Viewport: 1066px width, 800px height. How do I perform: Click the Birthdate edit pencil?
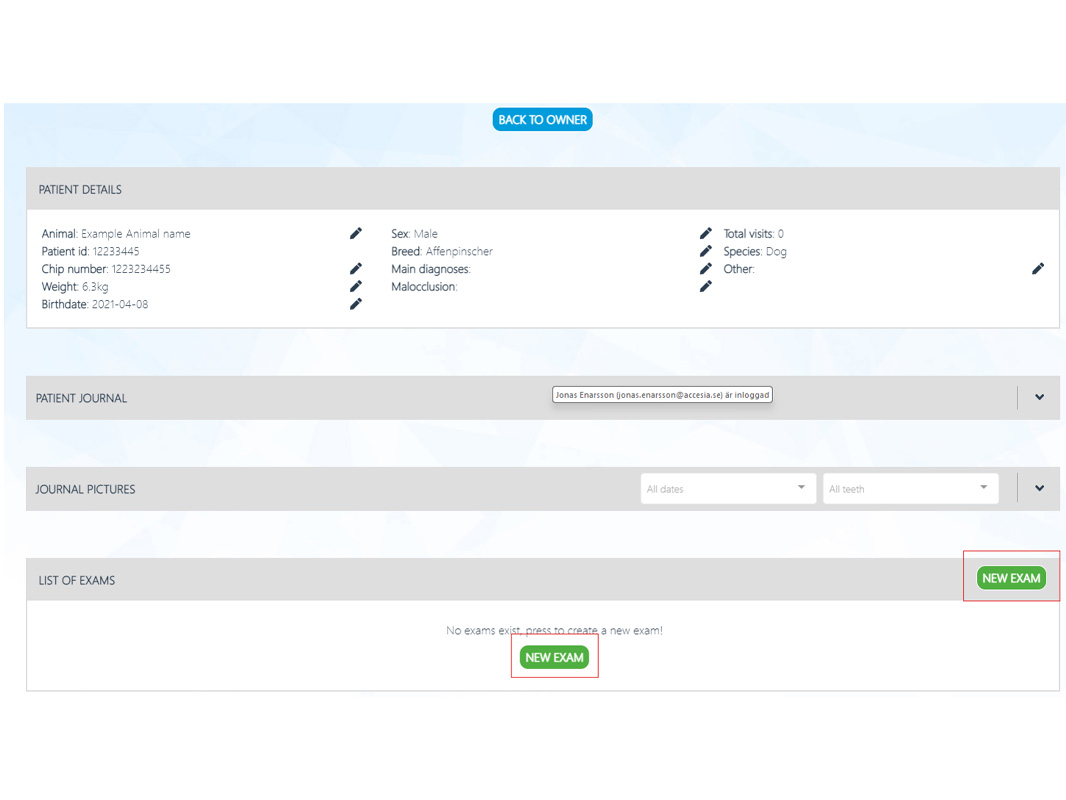[356, 304]
